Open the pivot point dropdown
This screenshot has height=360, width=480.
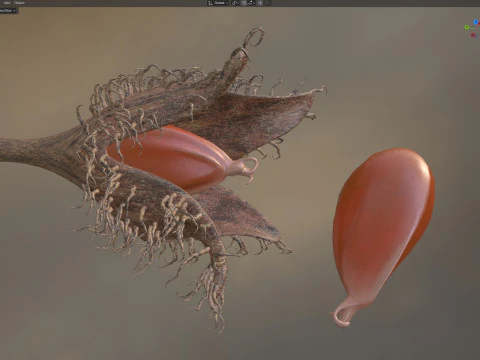235,3
